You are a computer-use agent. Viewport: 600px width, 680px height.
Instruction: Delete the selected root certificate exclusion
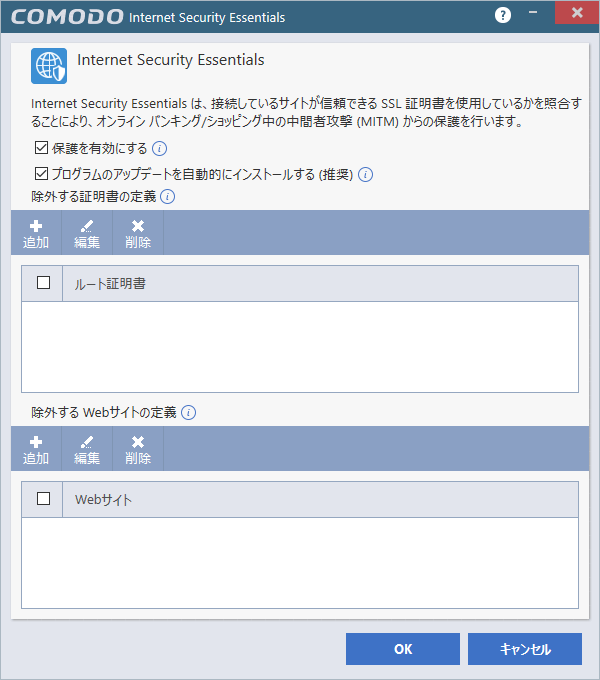(x=138, y=233)
